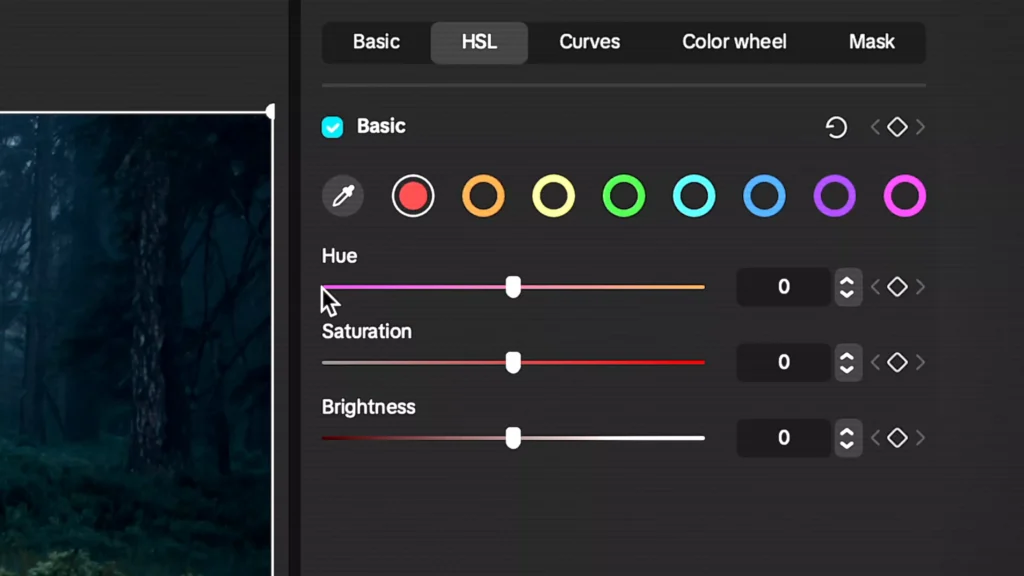Select the magenta color channel

[x=903, y=195]
